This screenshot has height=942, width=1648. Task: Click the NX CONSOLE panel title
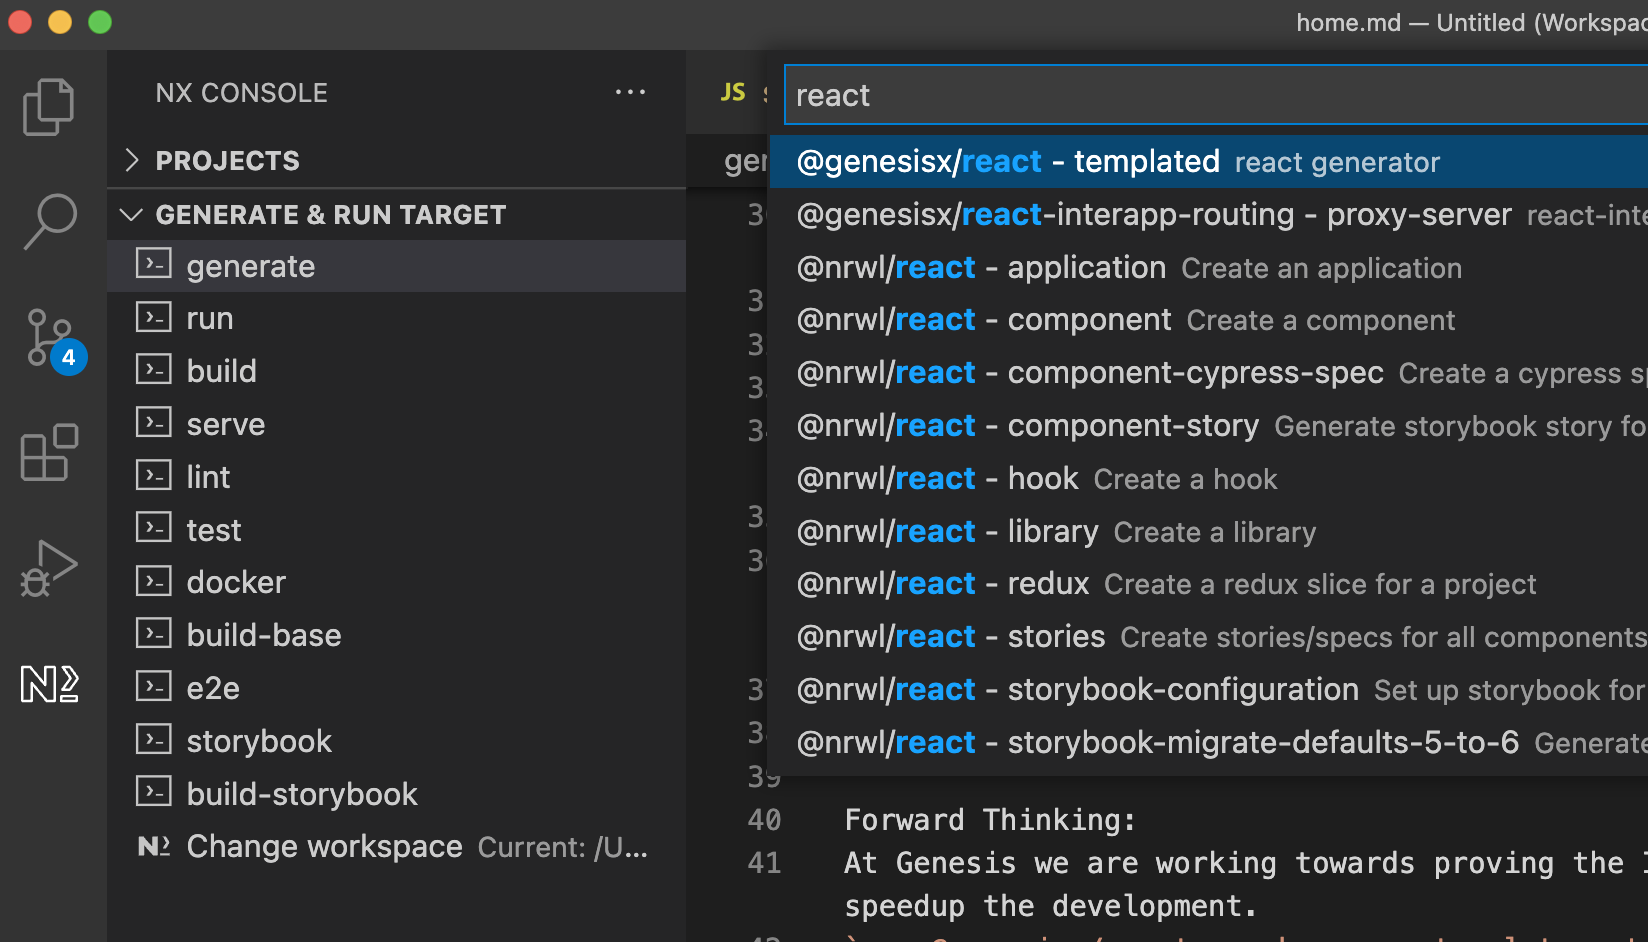(x=241, y=93)
